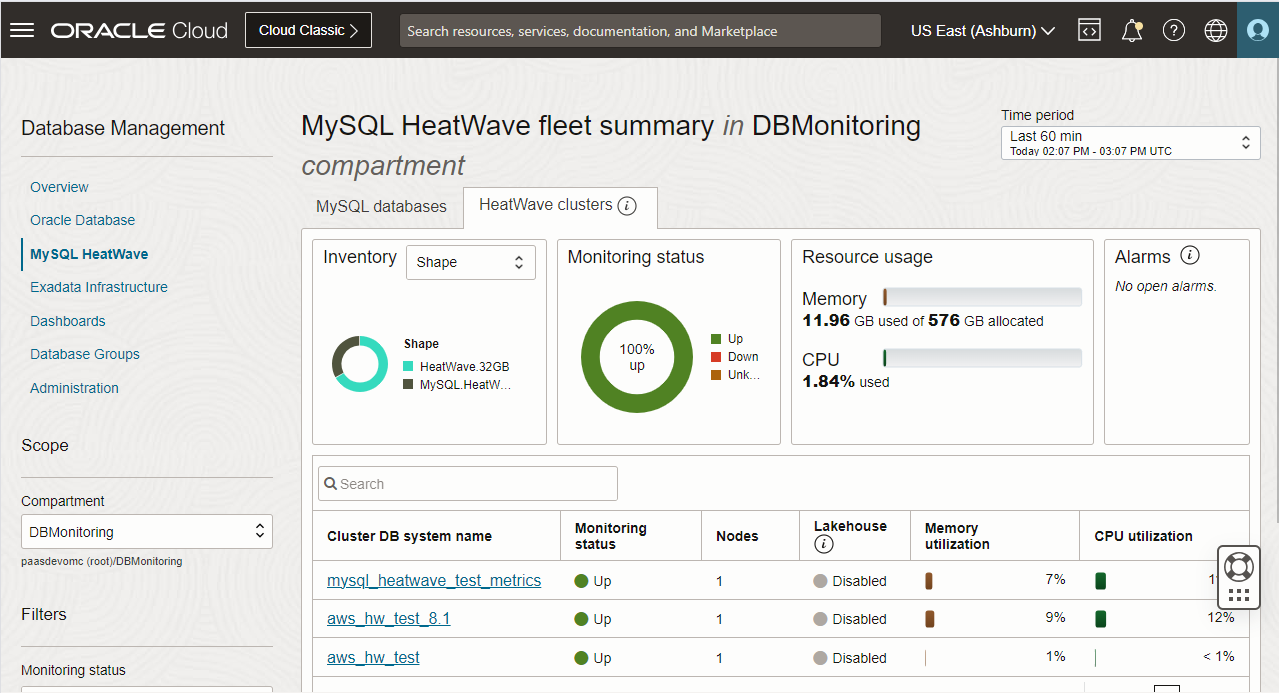Open the Code Editor icon in top bar
This screenshot has height=693, width=1279.
coord(1089,30)
